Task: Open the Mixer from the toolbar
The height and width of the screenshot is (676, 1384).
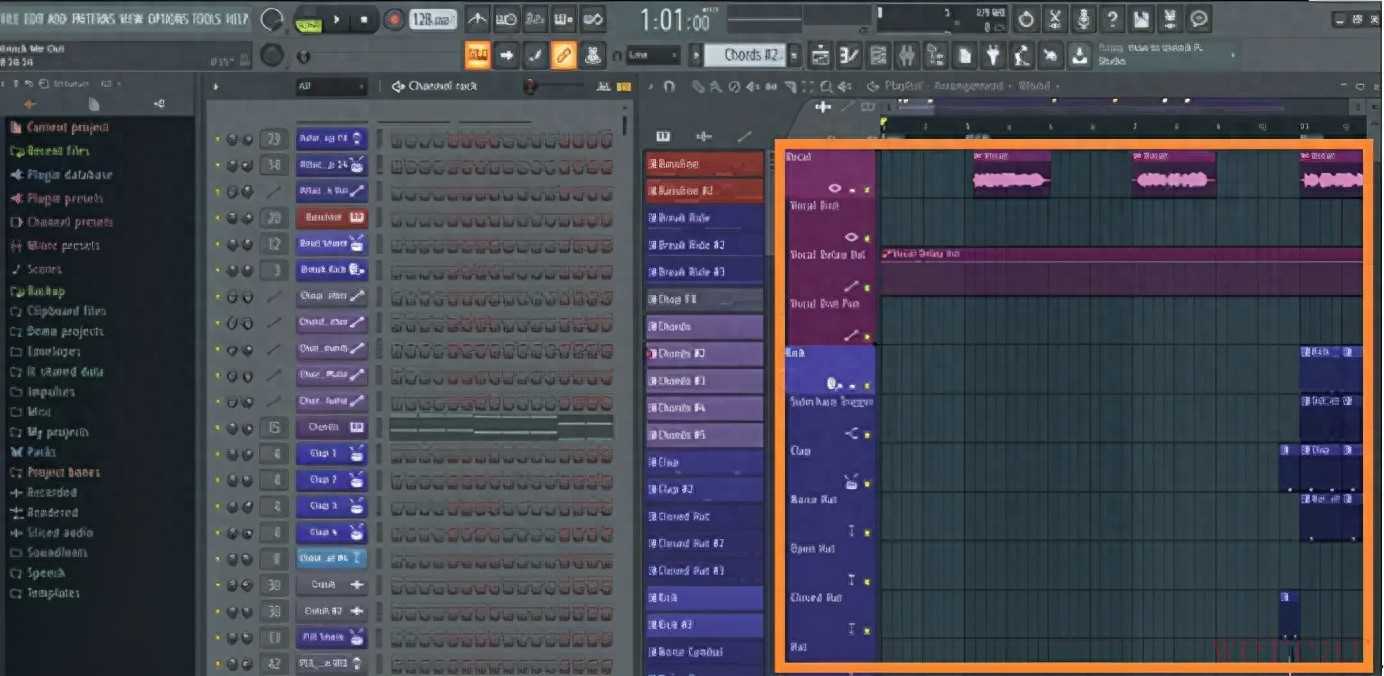Action: click(907, 55)
